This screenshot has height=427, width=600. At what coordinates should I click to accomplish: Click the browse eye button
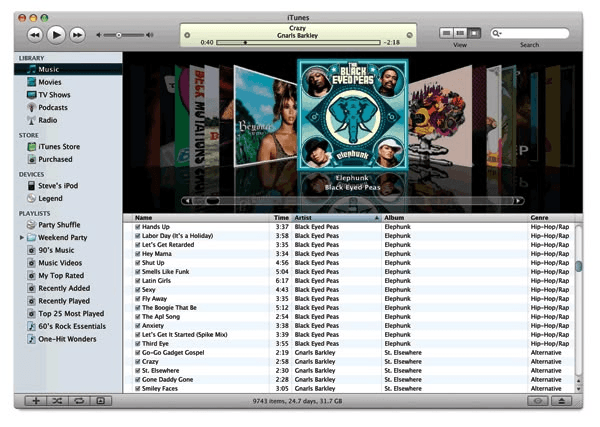pyautogui.click(x=538, y=401)
